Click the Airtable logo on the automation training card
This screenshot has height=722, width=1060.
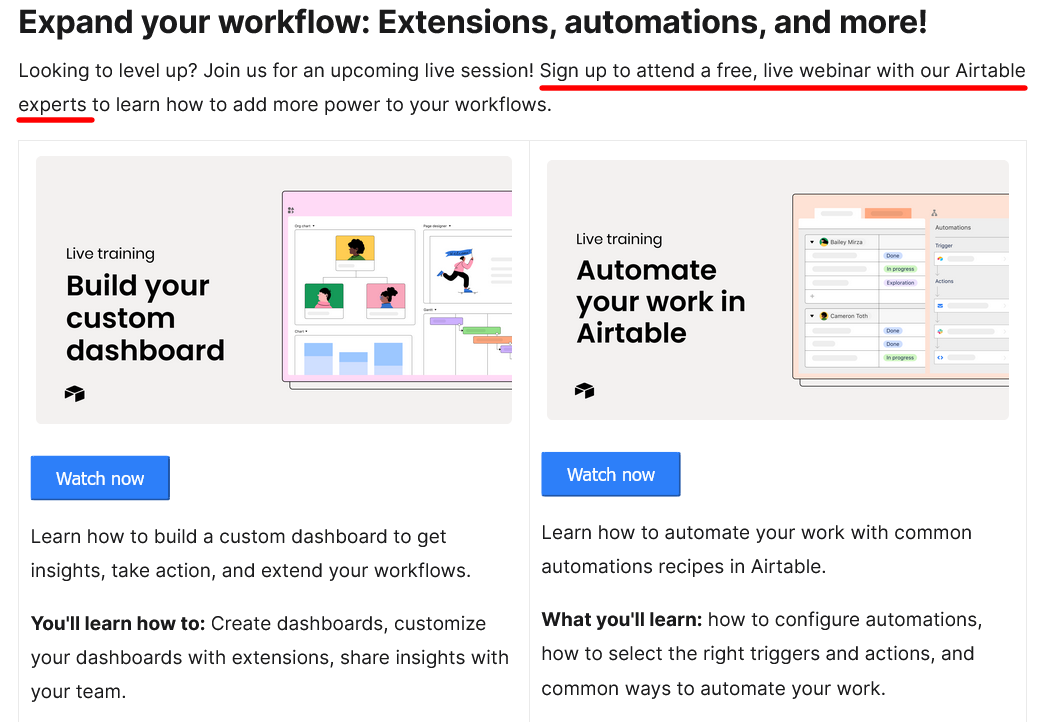click(584, 390)
